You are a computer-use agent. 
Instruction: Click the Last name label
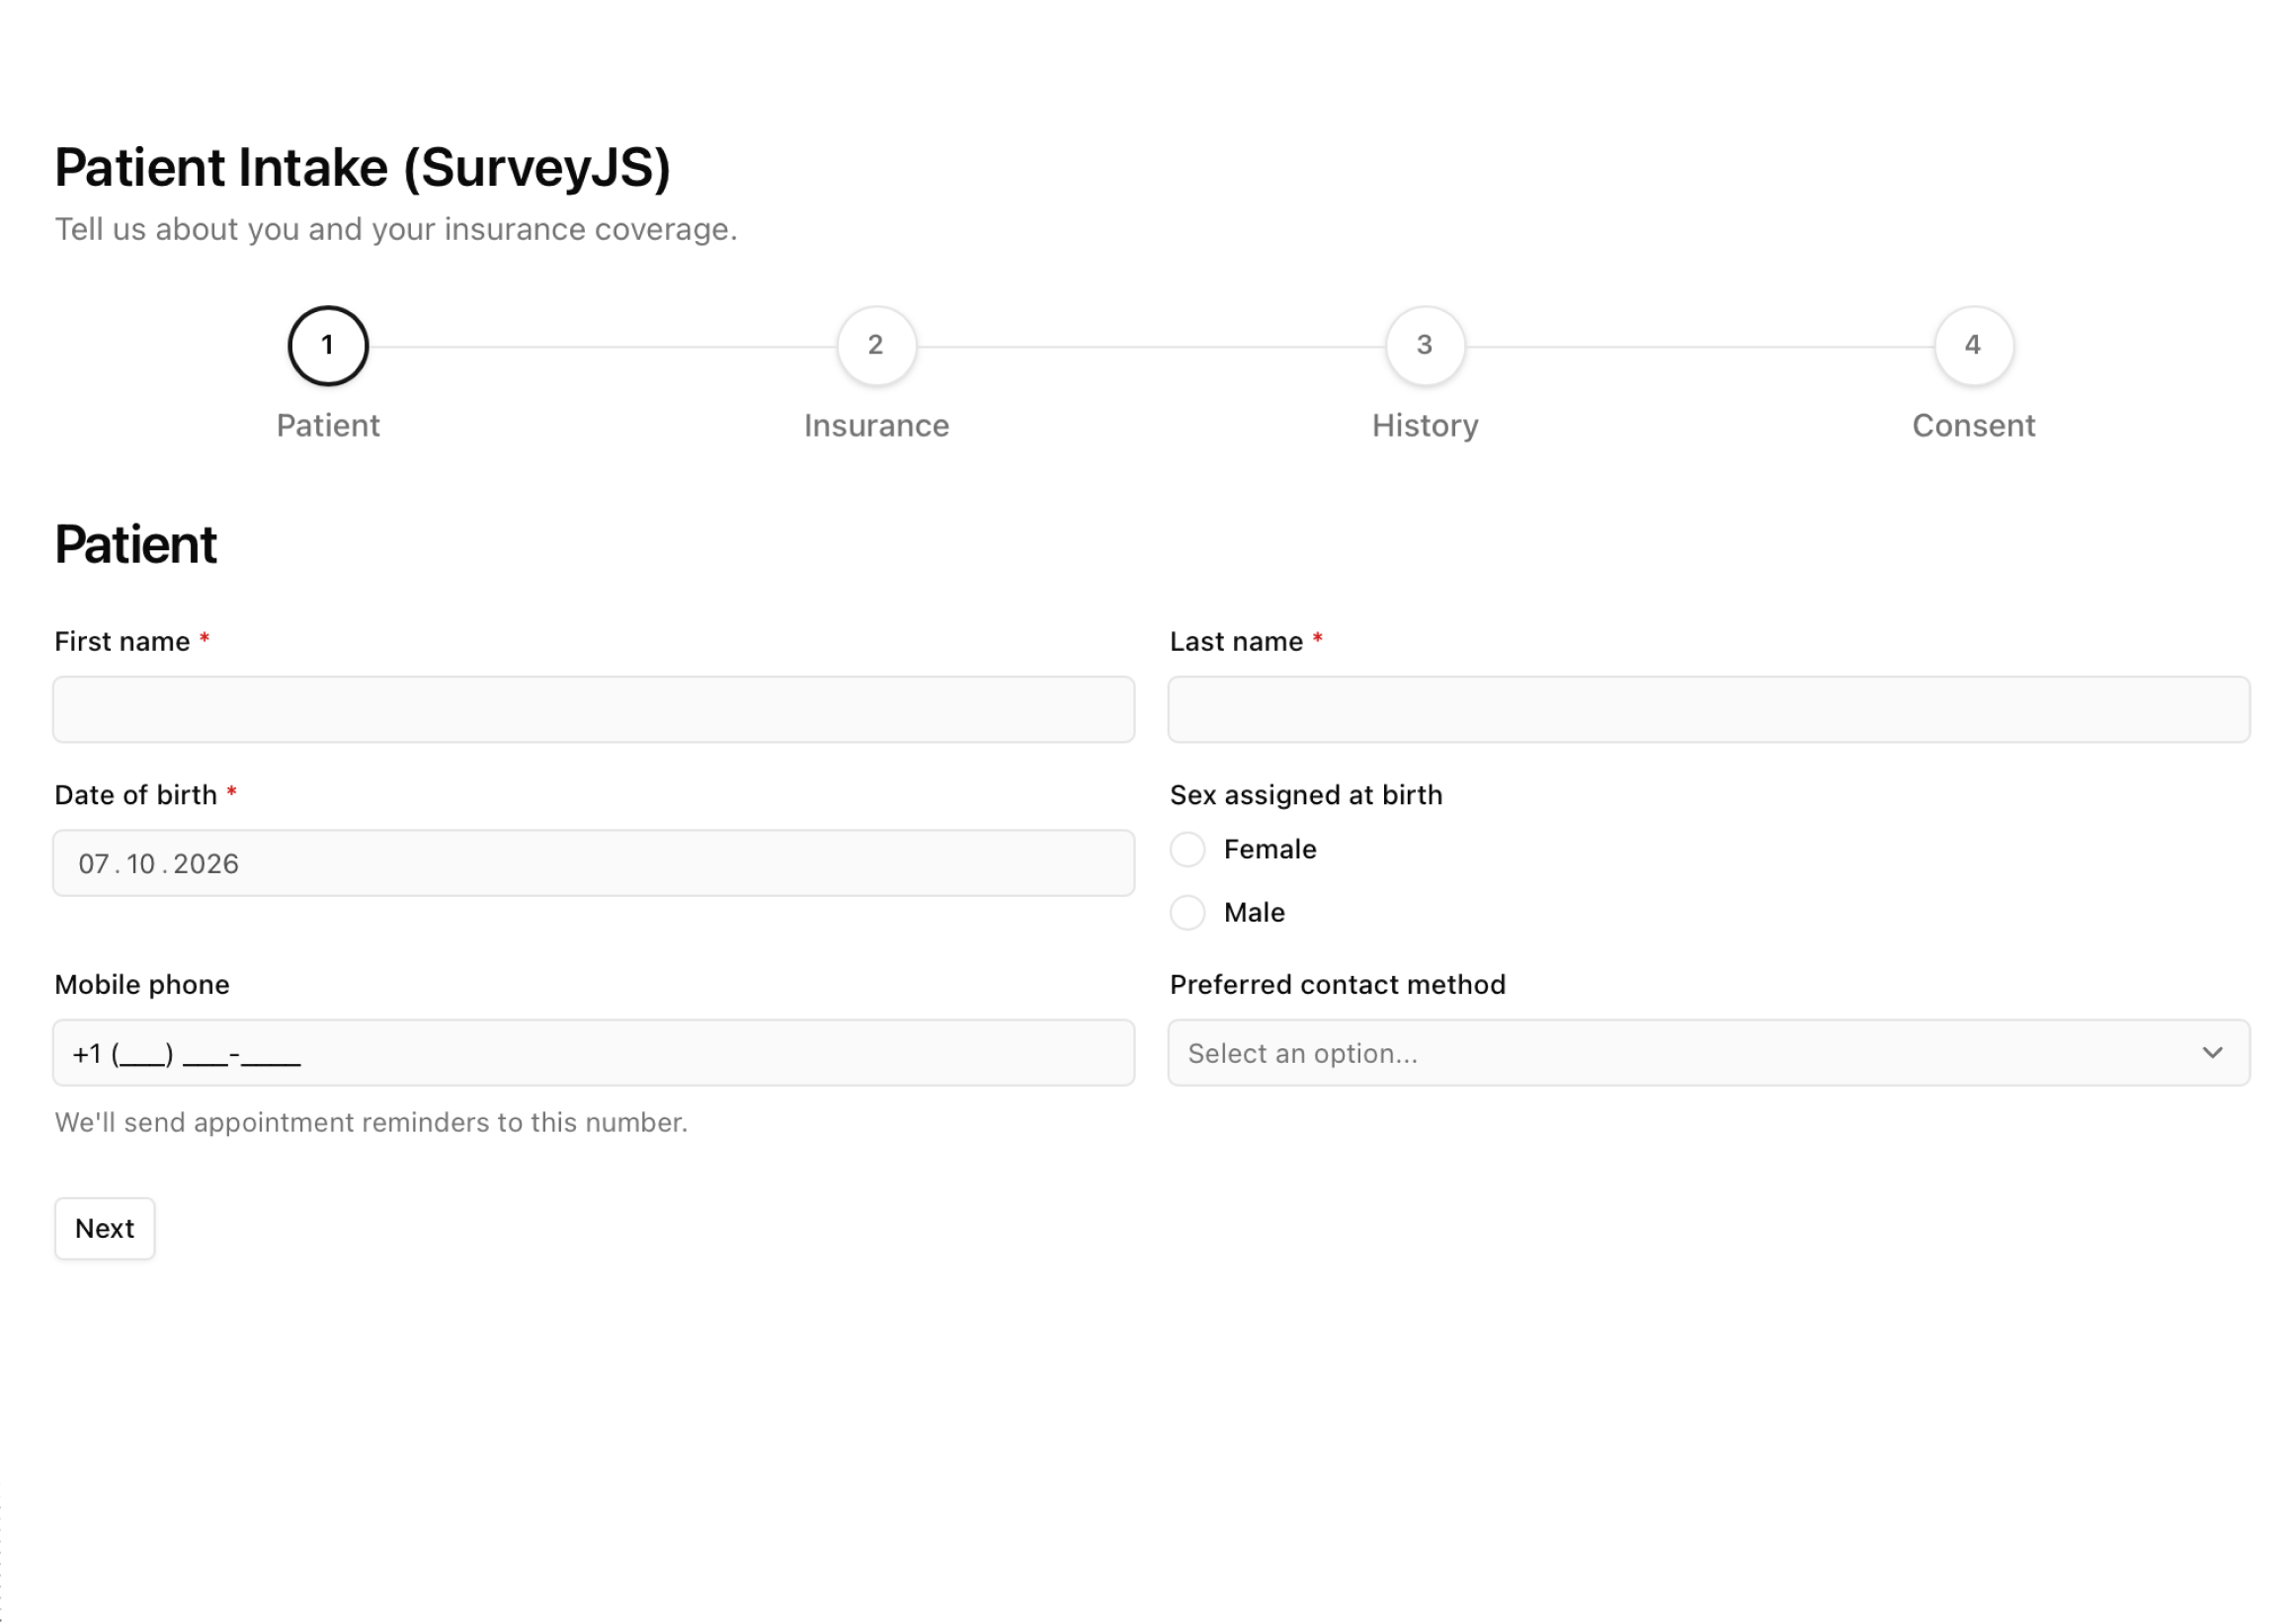[1236, 641]
